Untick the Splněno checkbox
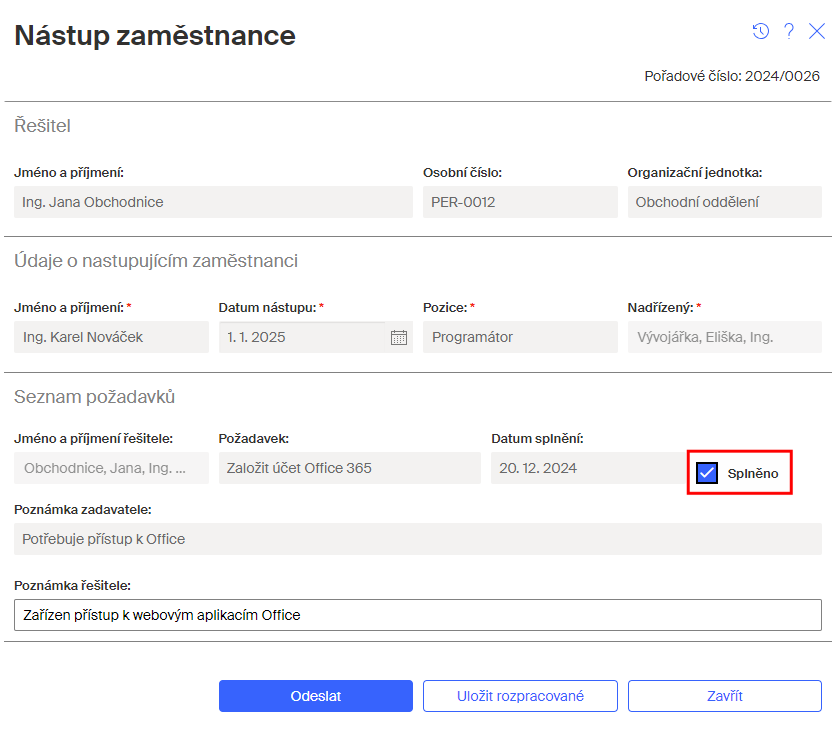 pyautogui.click(x=707, y=473)
